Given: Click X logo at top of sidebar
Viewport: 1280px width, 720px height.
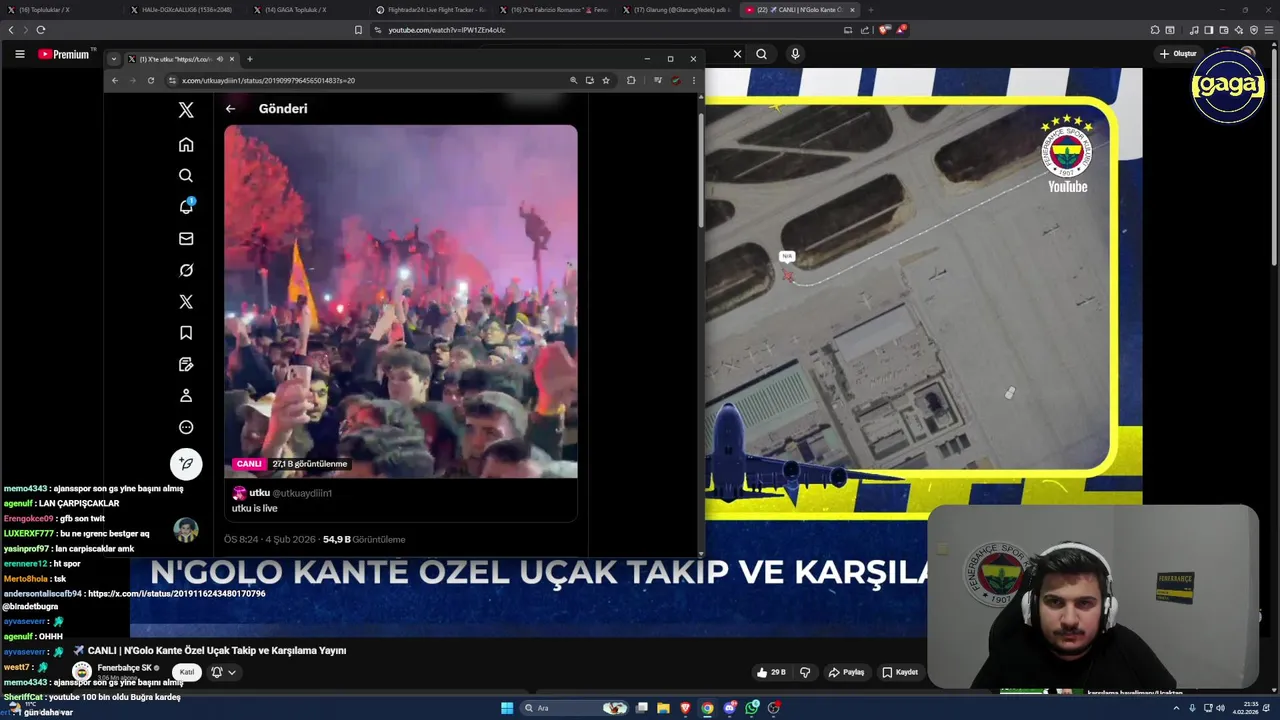Looking at the screenshot, I should click(x=186, y=111).
